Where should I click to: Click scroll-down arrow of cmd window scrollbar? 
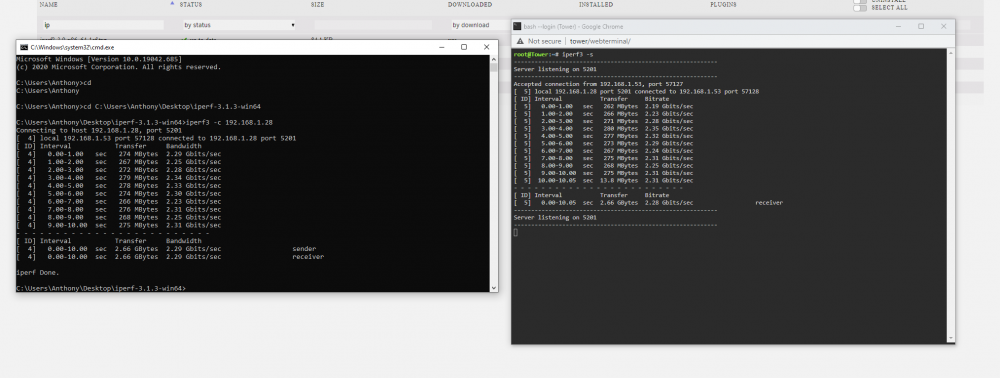[x=494, y=288]
